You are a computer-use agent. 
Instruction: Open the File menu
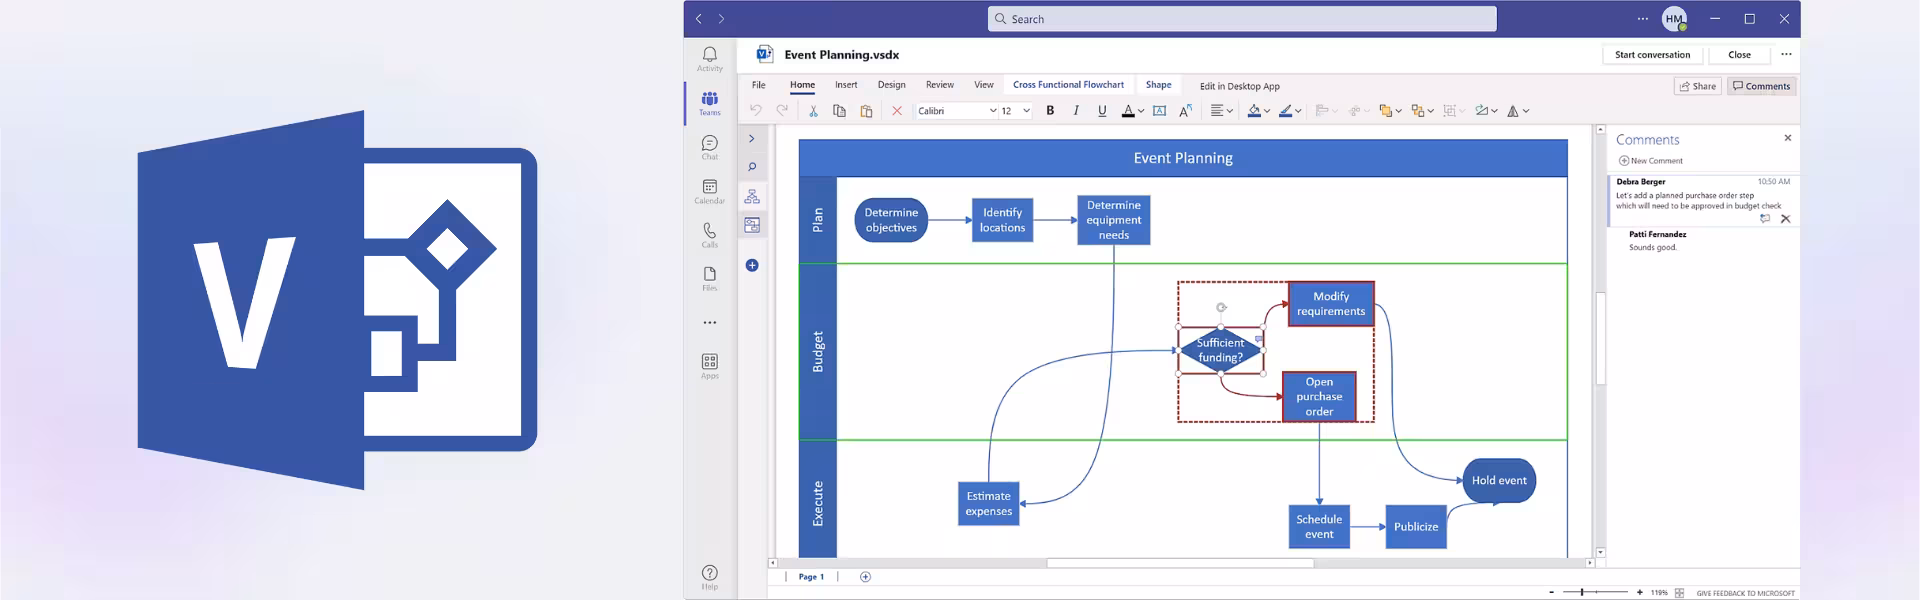click(759, 85)
